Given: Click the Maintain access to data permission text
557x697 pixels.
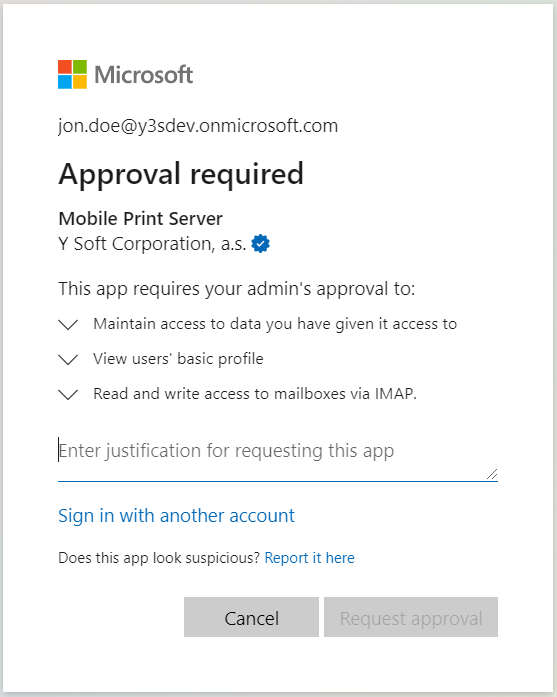Looking at the screenshot, I should (x=275, y=324).
